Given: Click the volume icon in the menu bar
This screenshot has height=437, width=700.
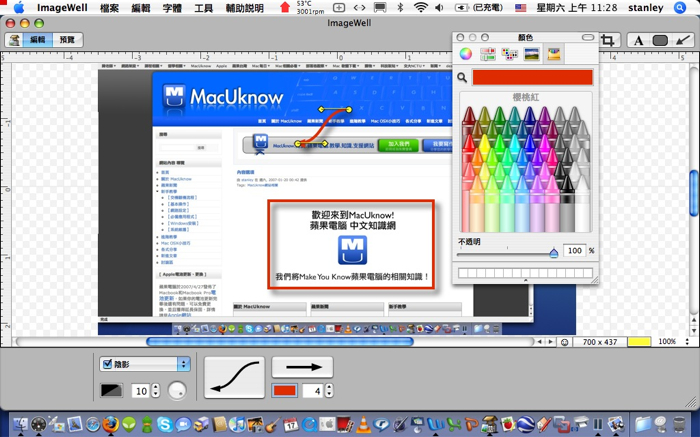Looking at the screenshot, I should [439, 8].
